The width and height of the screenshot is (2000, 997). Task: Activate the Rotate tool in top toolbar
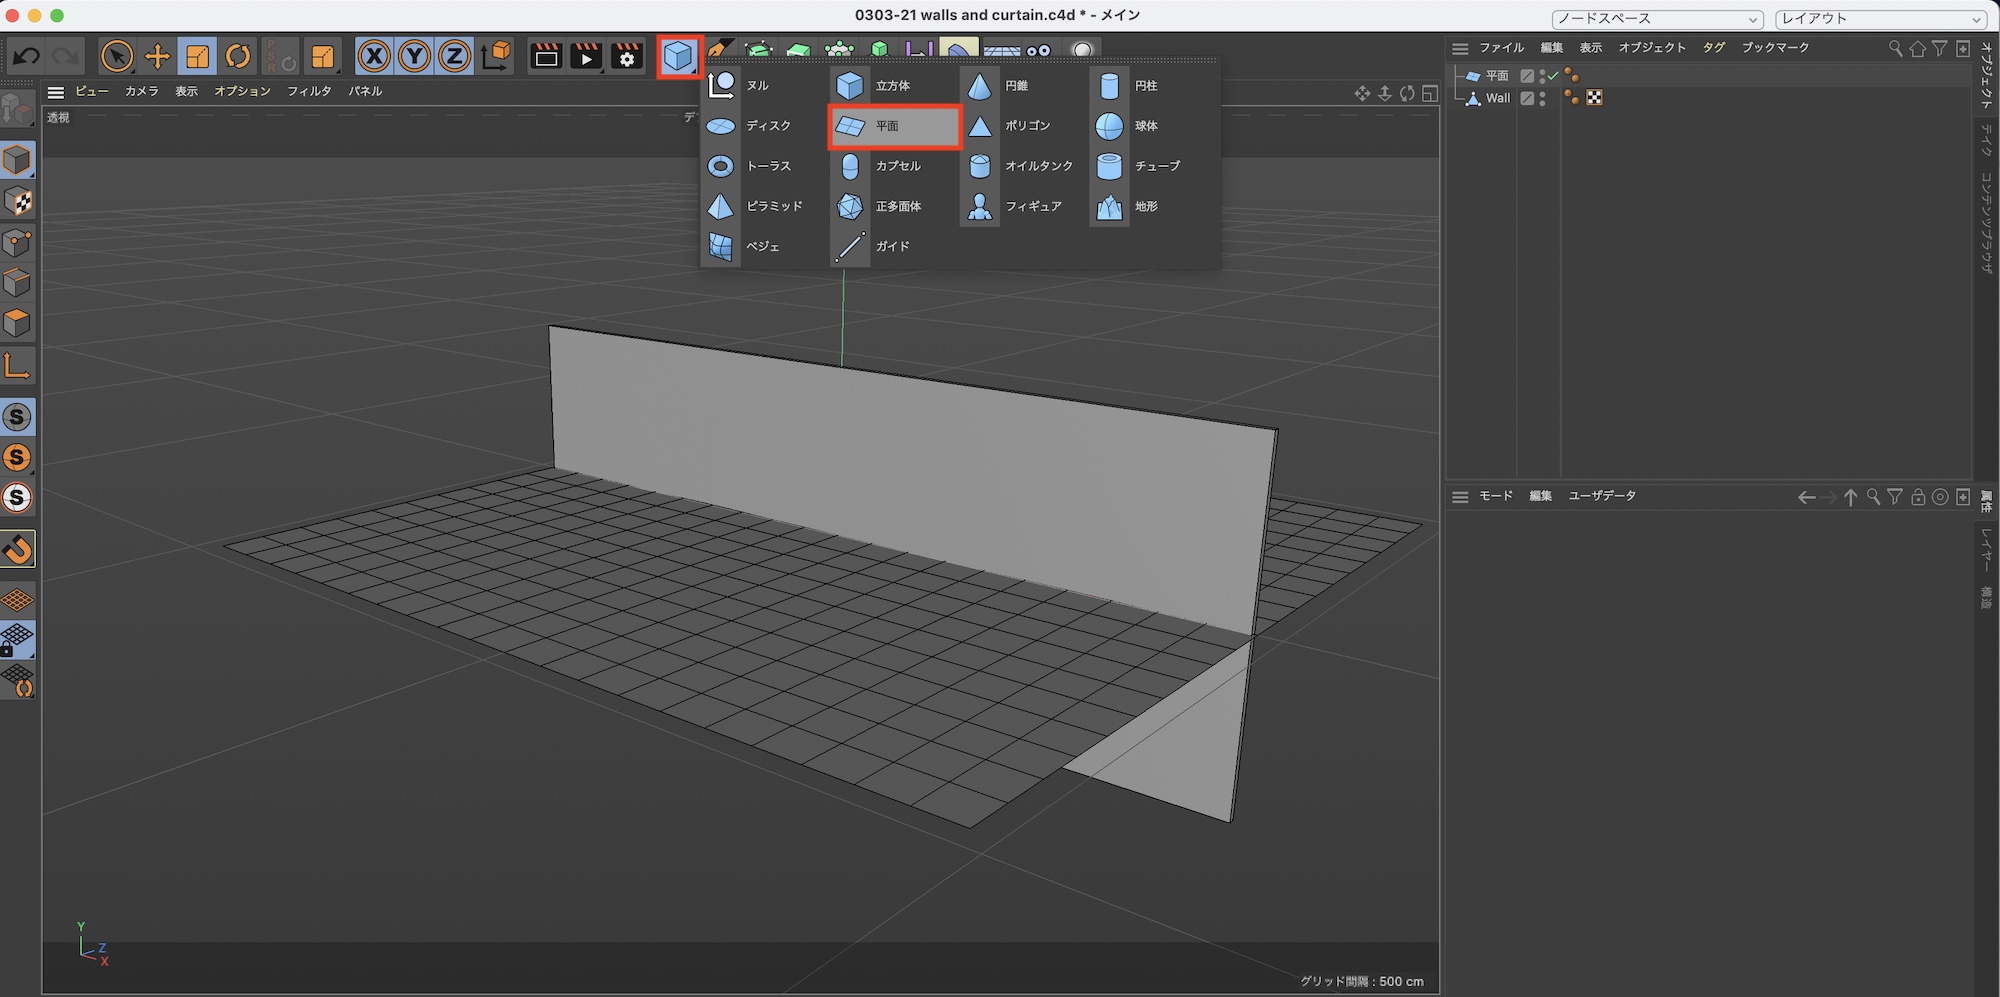click(238, 56)
